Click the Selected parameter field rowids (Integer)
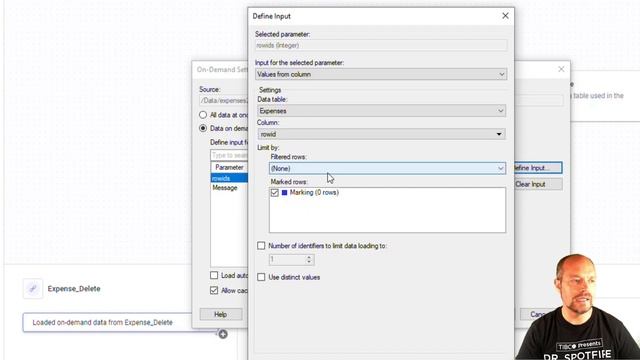The image size is (640, 360). pyautogui.click(x=381, y=45)
